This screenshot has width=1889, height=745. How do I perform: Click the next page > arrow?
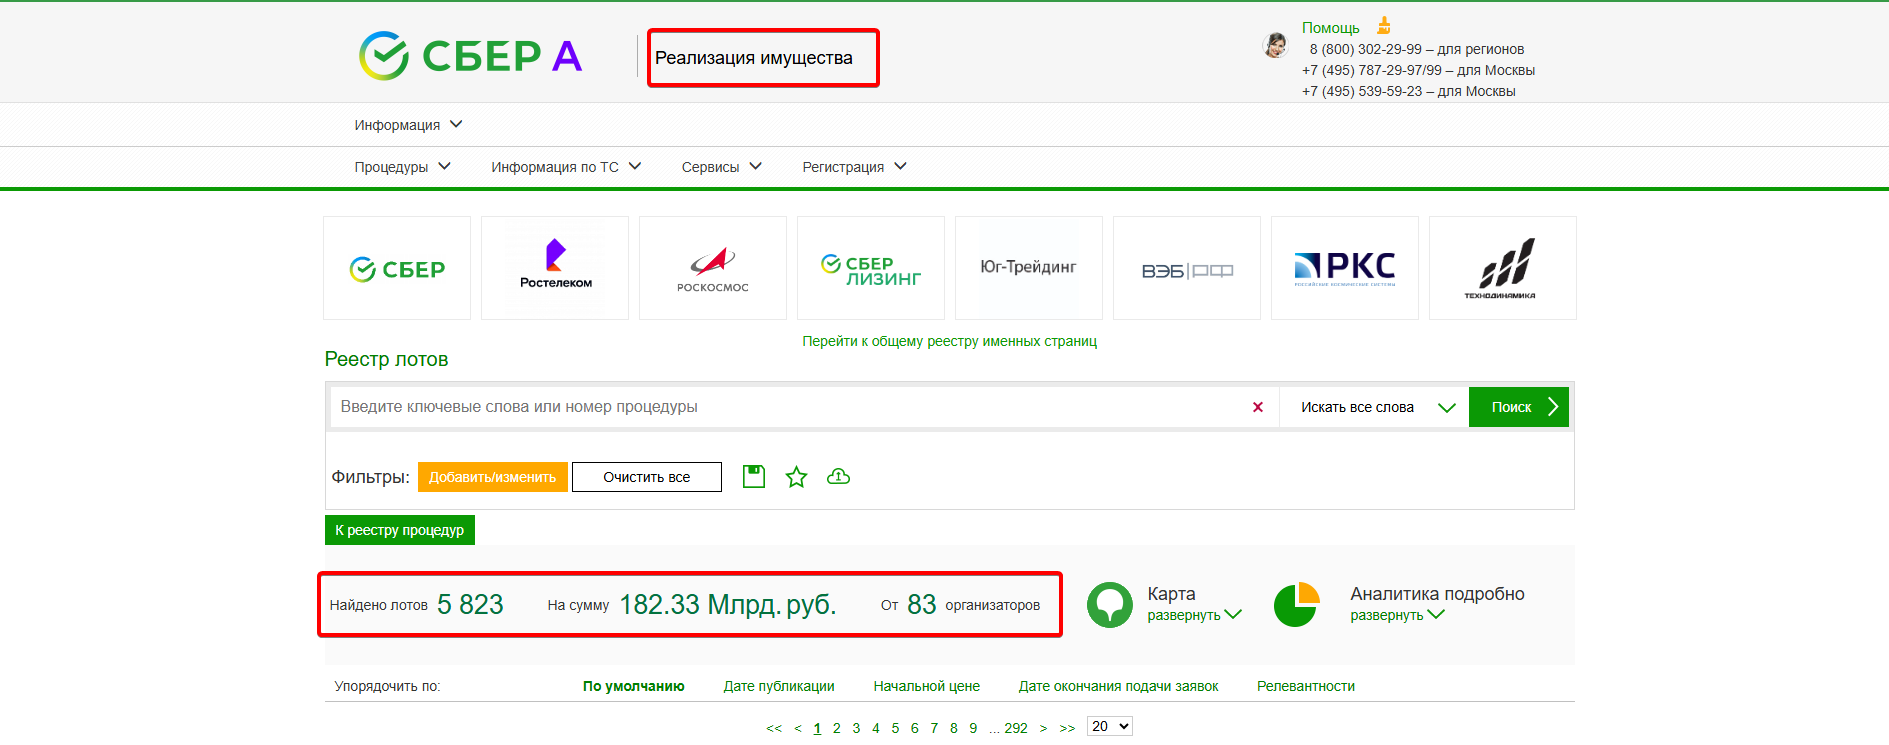coord(1043,728)
